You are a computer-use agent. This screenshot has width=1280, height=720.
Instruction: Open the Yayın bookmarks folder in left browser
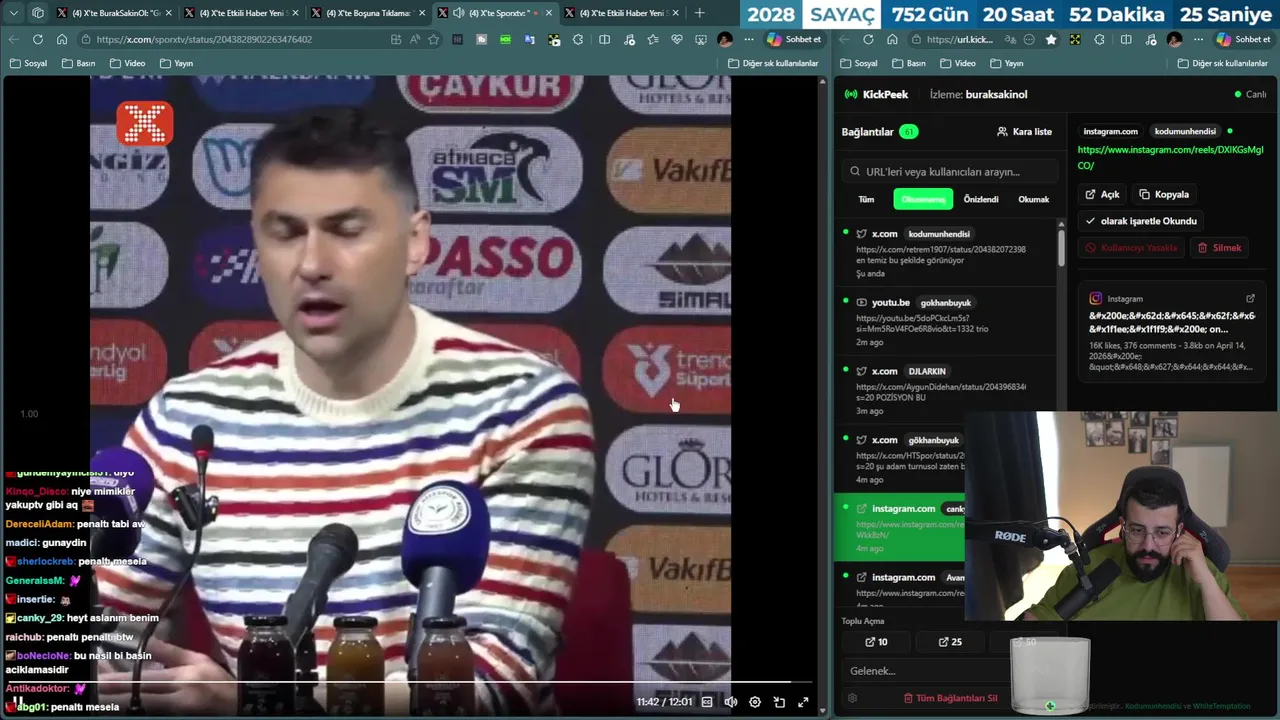click(176, 63)
